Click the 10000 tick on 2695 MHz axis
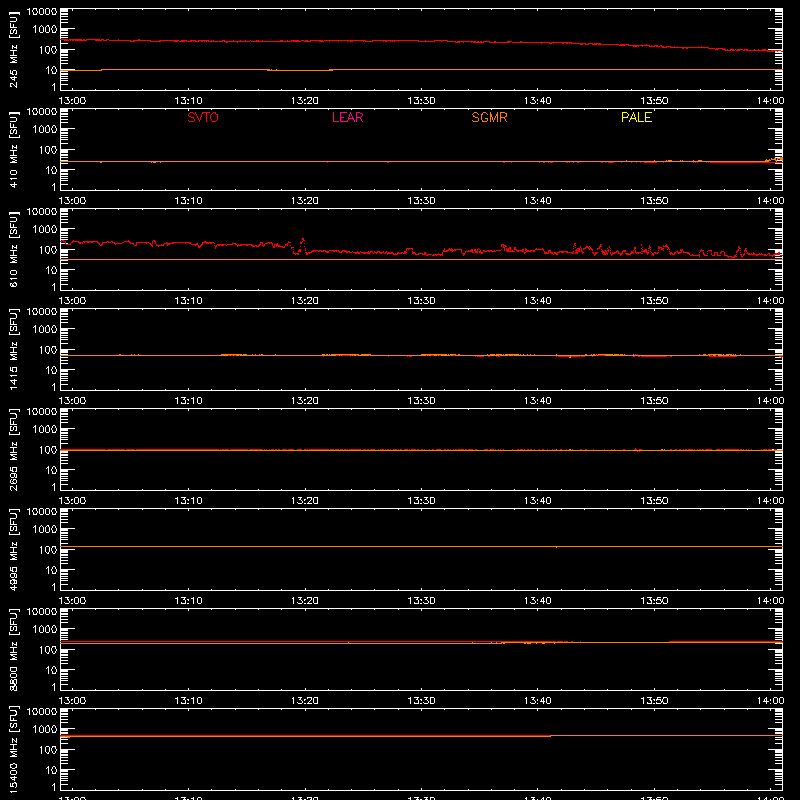 pyautogui.click(x=42, y=412)
